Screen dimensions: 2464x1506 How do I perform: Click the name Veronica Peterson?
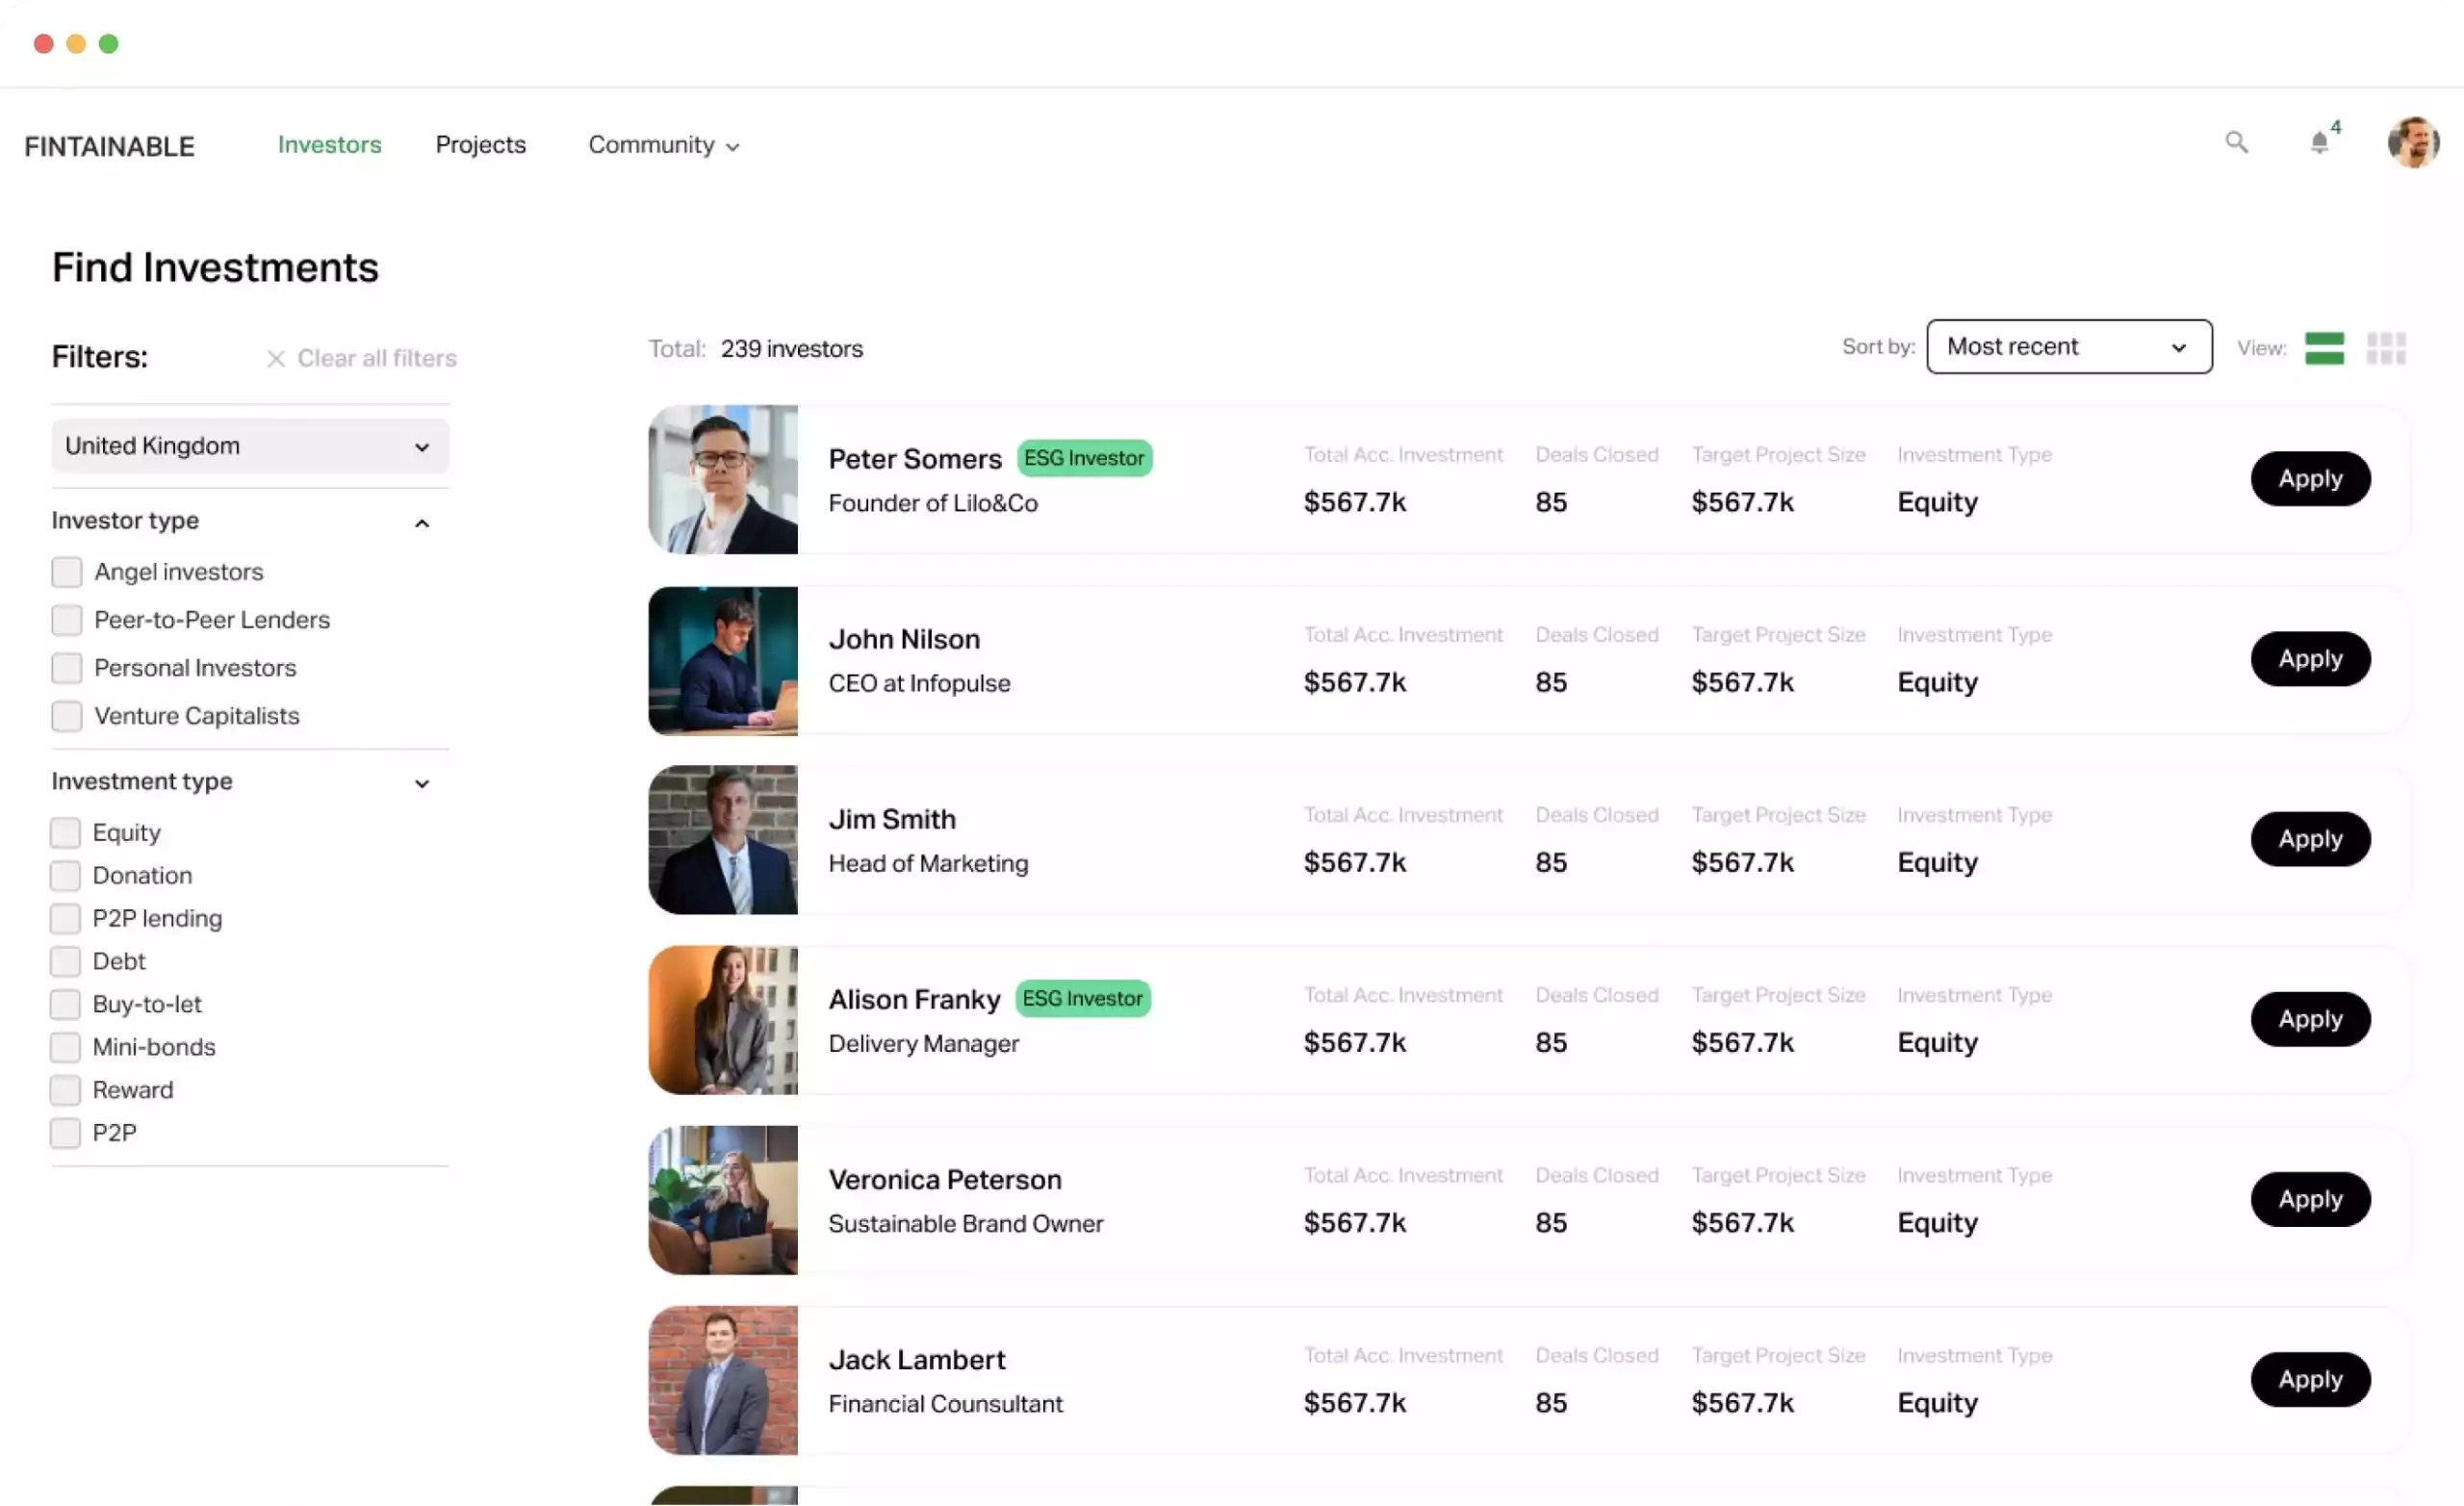tap(945, 1179)
